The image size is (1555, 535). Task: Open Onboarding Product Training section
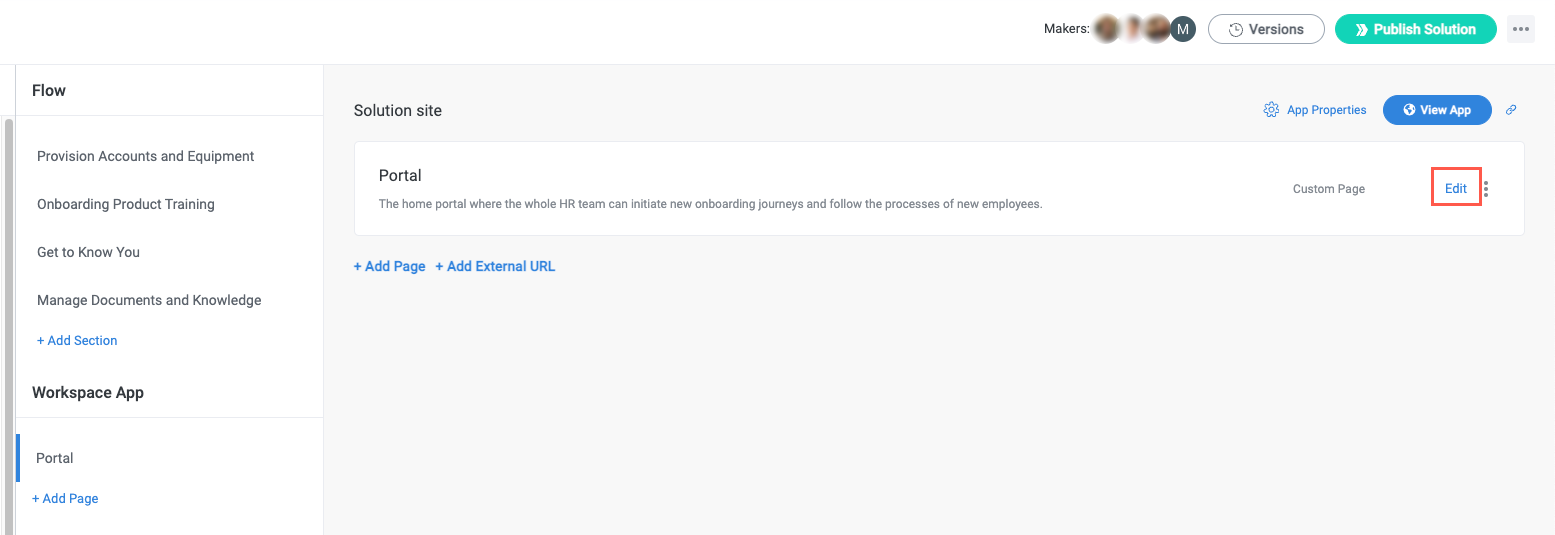[x=126, y=204]
